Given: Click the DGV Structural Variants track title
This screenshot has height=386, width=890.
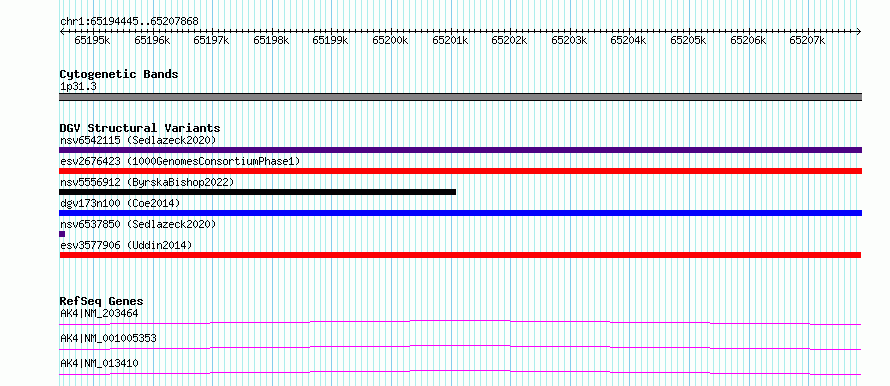Looking at the screenshot, I should tap(140, 128).
